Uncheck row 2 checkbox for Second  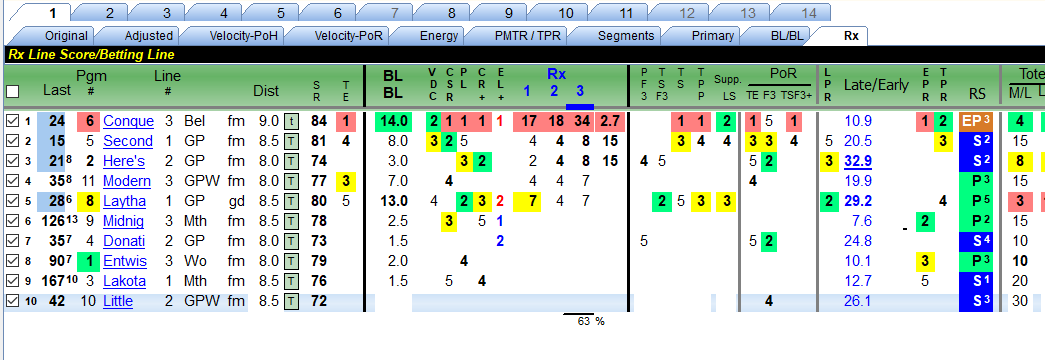point(12,141)
